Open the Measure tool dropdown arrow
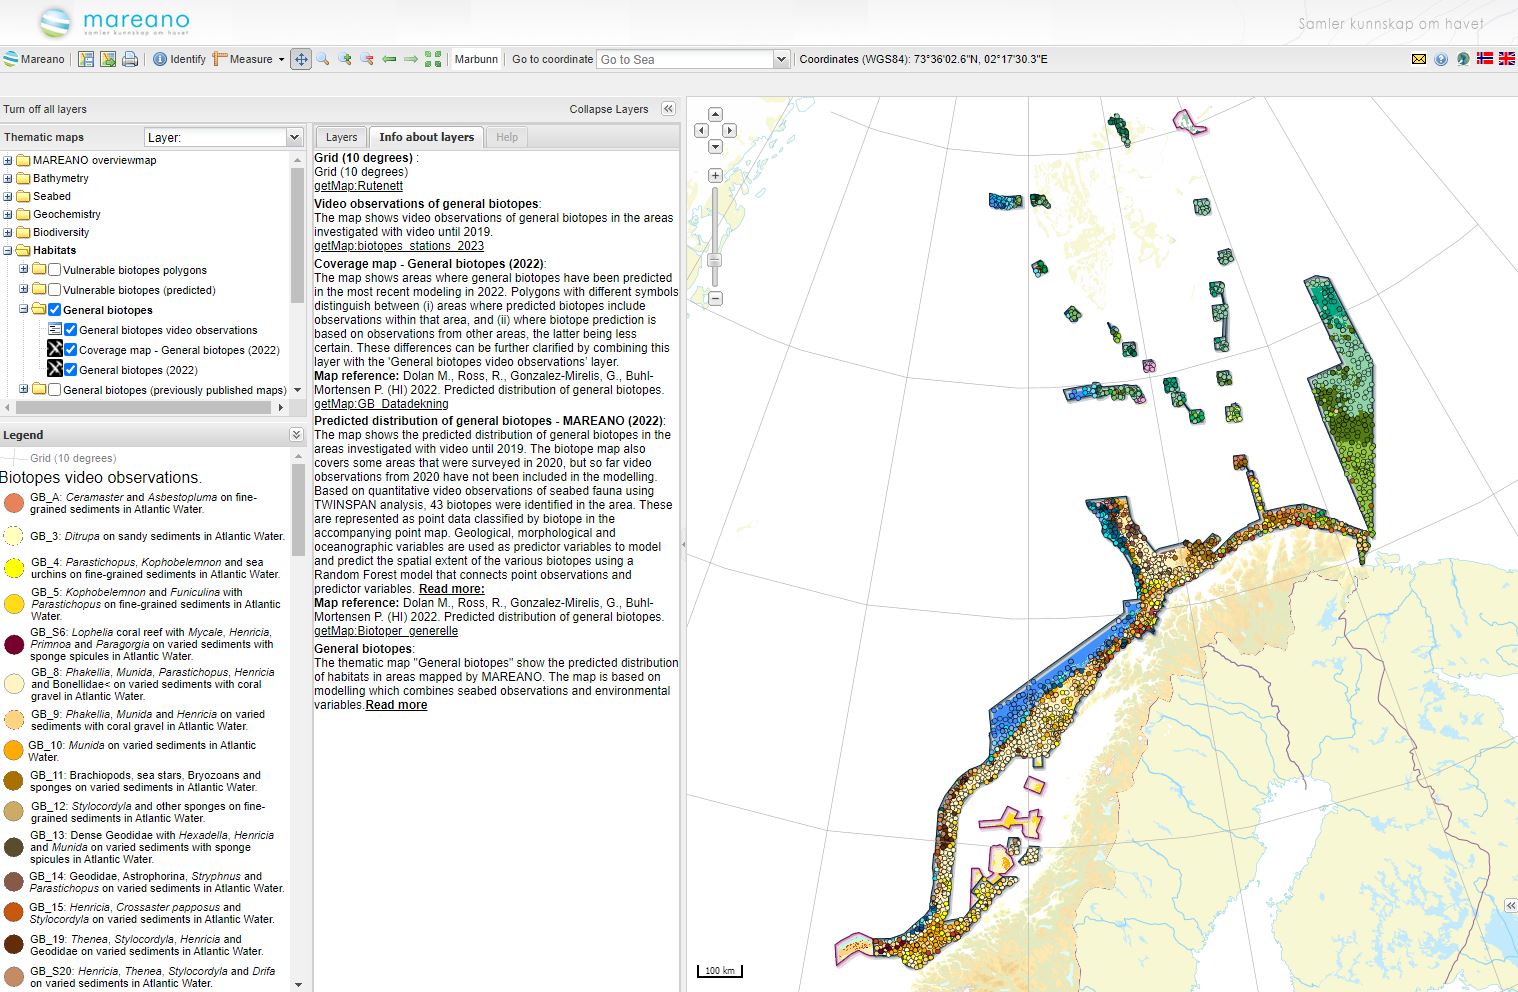 click(x=279, y=59)
